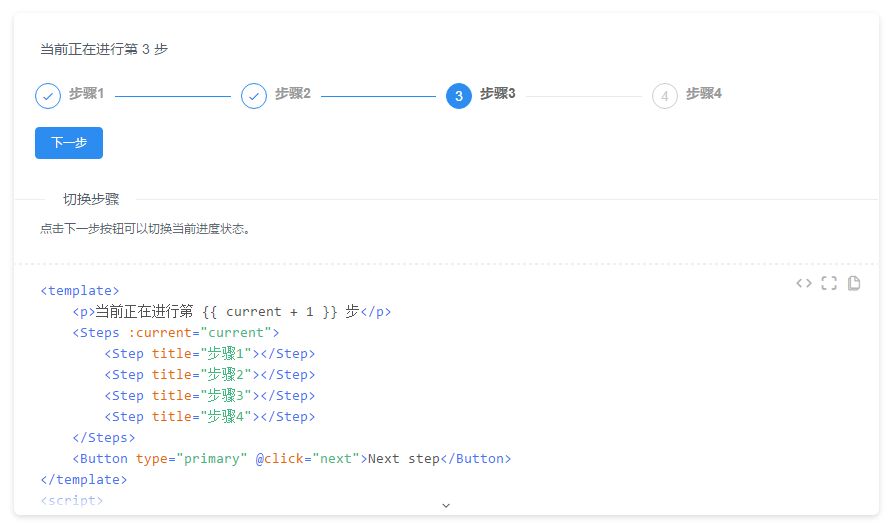This screenshot has width=889, height=524.
Task: Click the text 当前正在进行第 3 步
Action: [104, 49]
